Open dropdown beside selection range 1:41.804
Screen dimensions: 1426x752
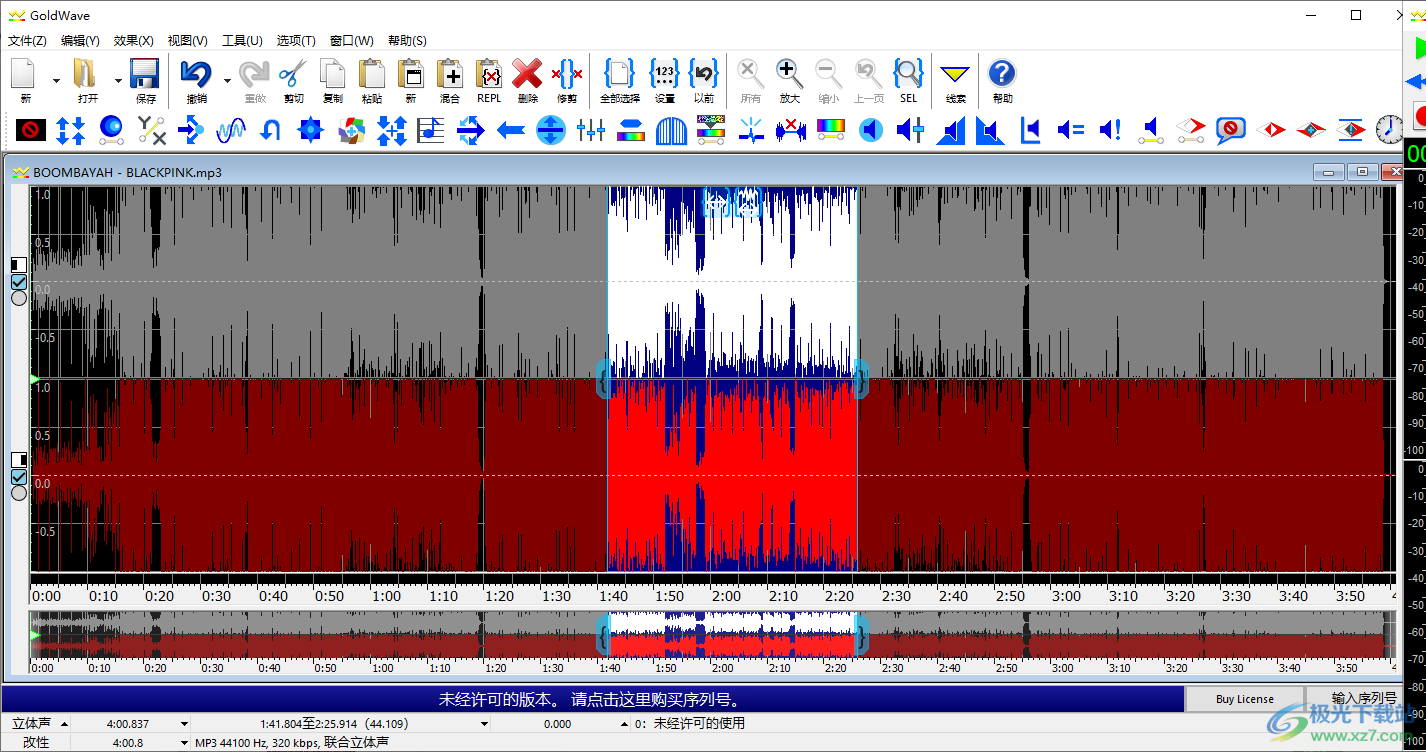485,723
